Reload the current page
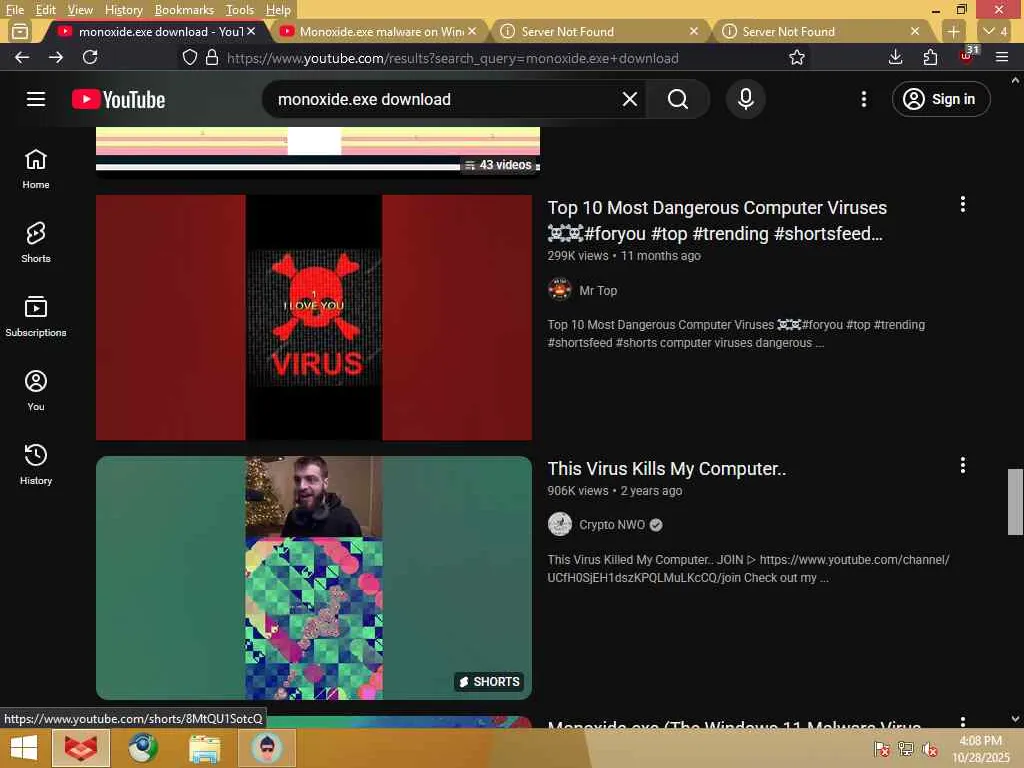 pyautogui.click(x=90, y=57)
